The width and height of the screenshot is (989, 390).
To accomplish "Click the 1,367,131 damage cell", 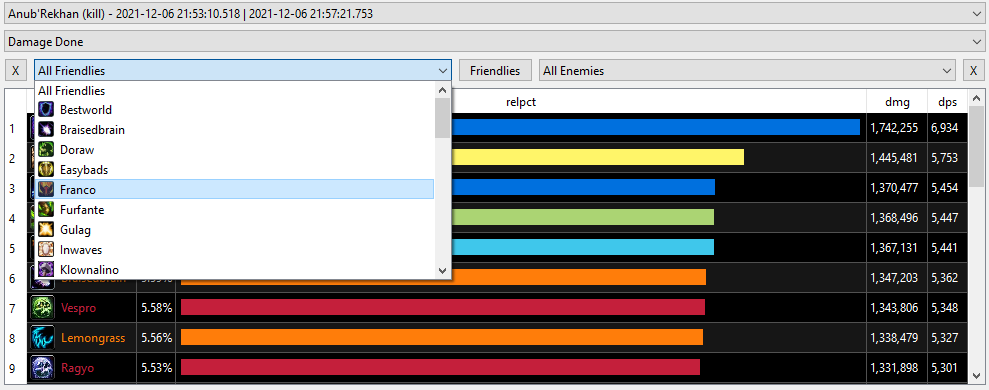I will pos(897,248).
